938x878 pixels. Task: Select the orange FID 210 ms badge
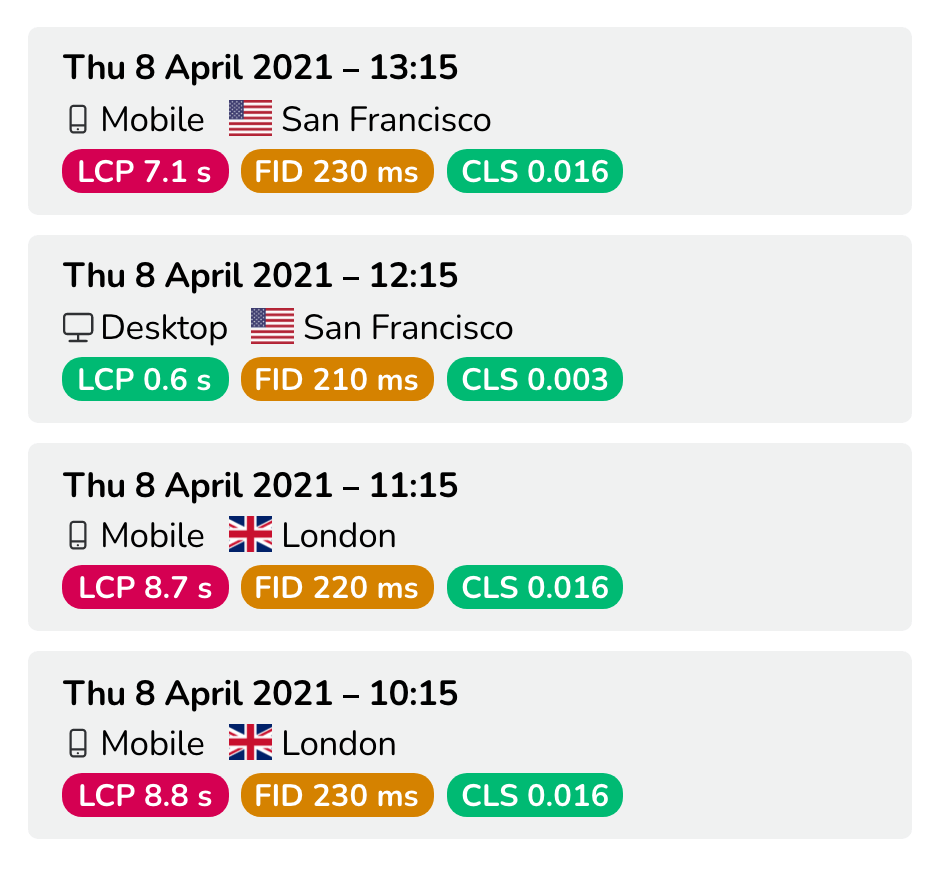pyautogui.click(x=337, y=379)
